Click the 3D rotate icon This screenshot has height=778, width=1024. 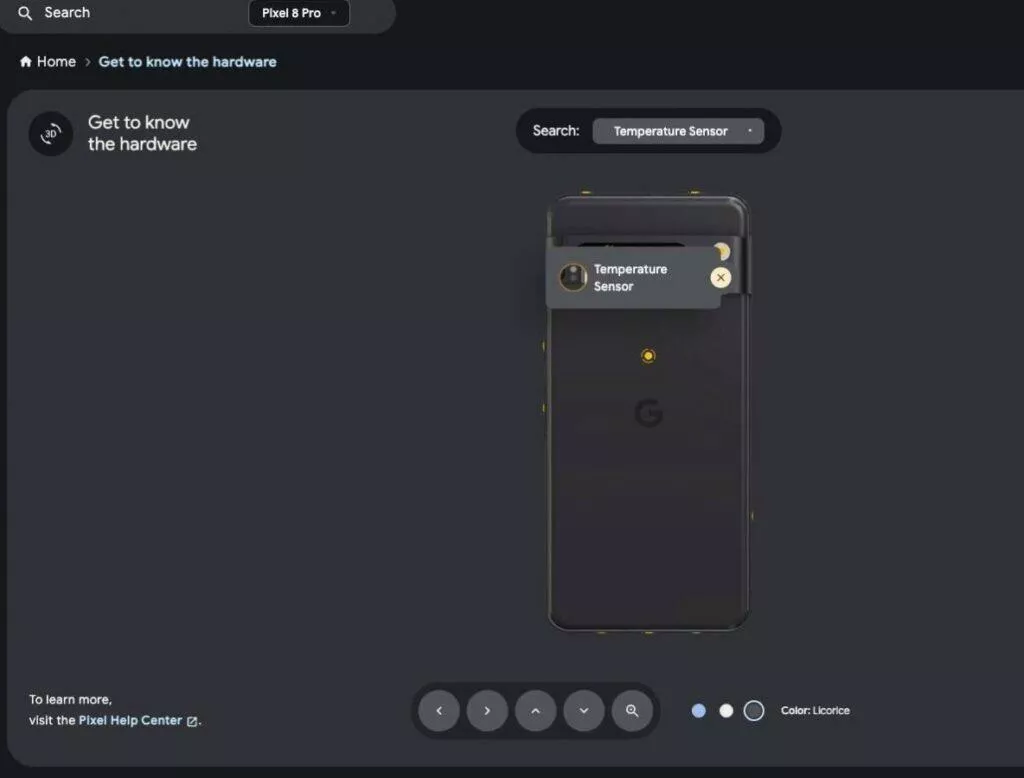click(51, 134)
